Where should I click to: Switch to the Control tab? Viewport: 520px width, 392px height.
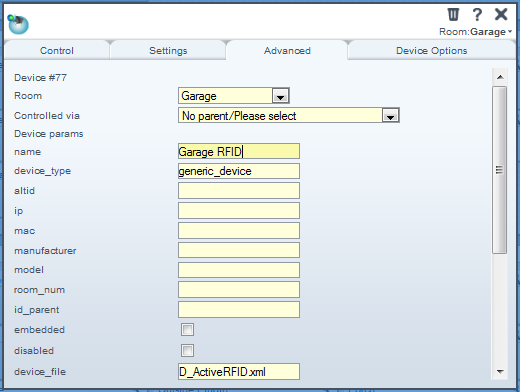pos(57,51)
